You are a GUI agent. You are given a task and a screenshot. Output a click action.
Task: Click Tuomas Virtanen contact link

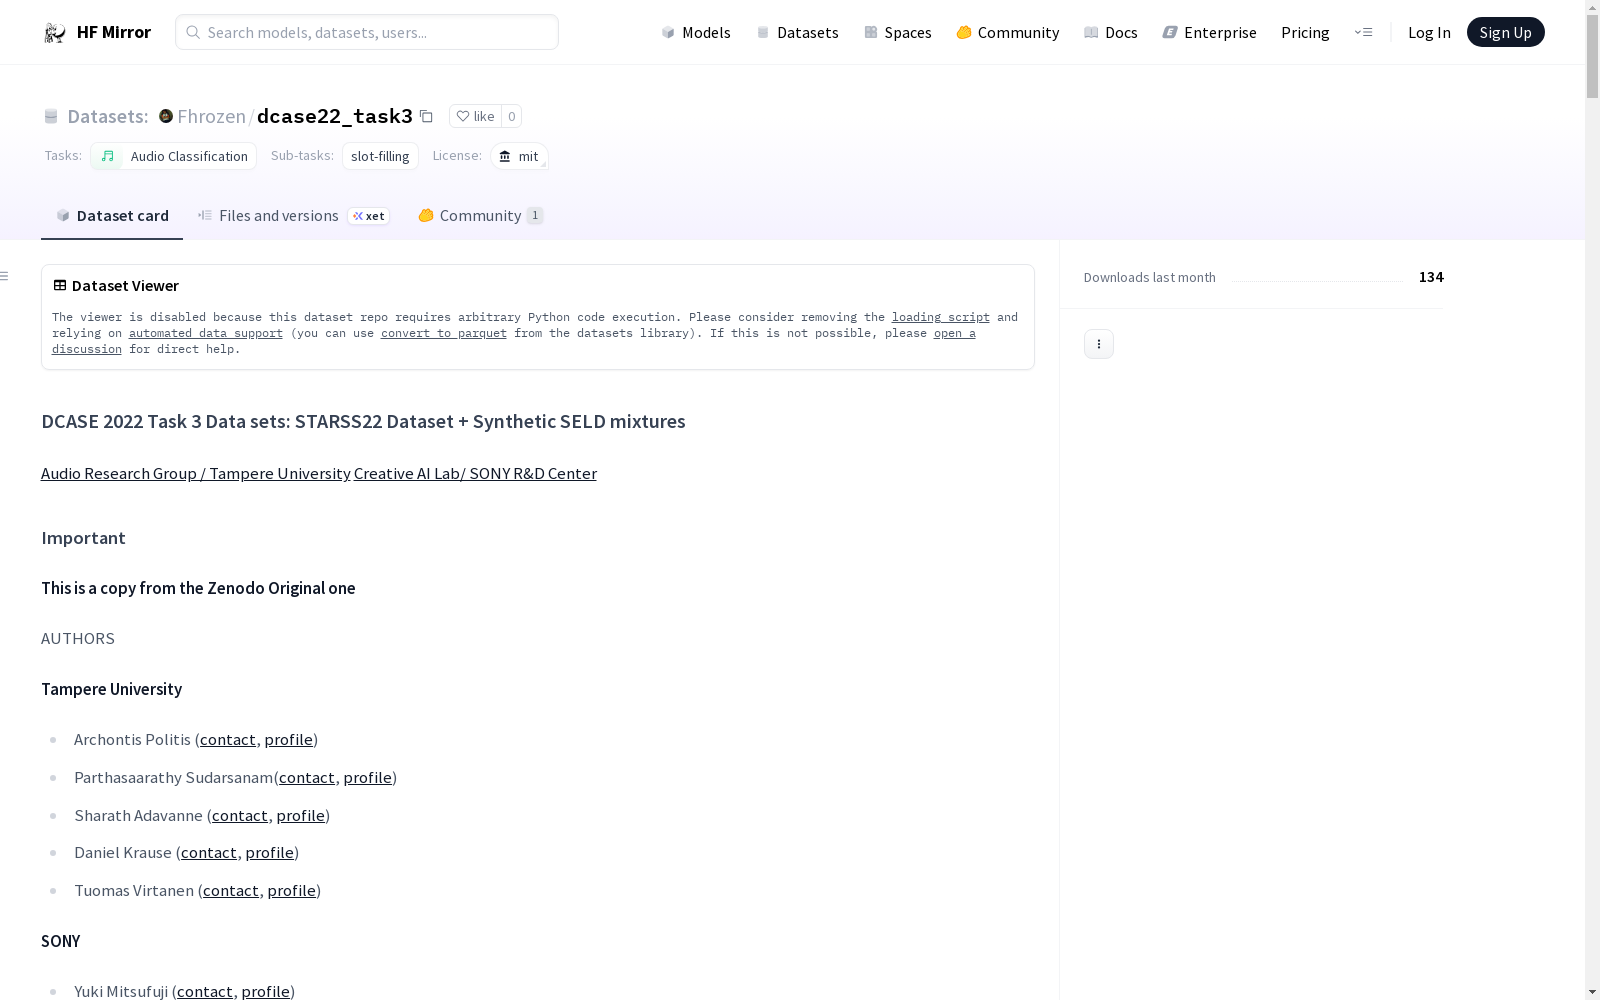pos(231,891)
